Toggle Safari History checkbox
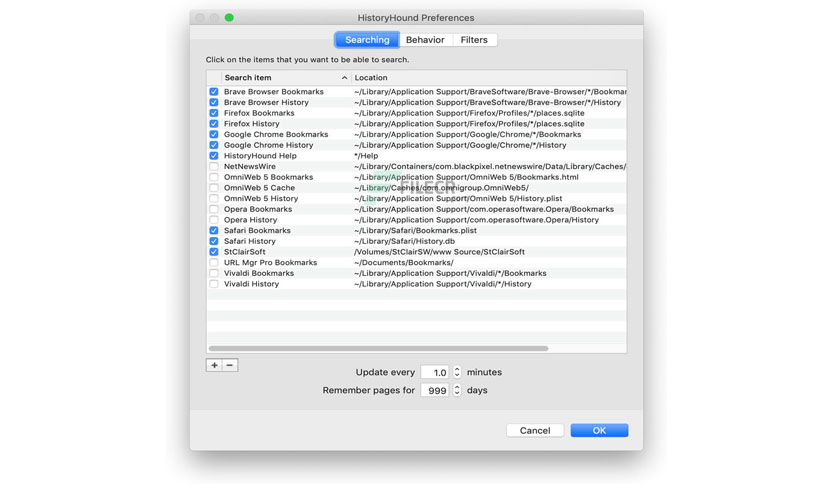 [x=214, y=241]
